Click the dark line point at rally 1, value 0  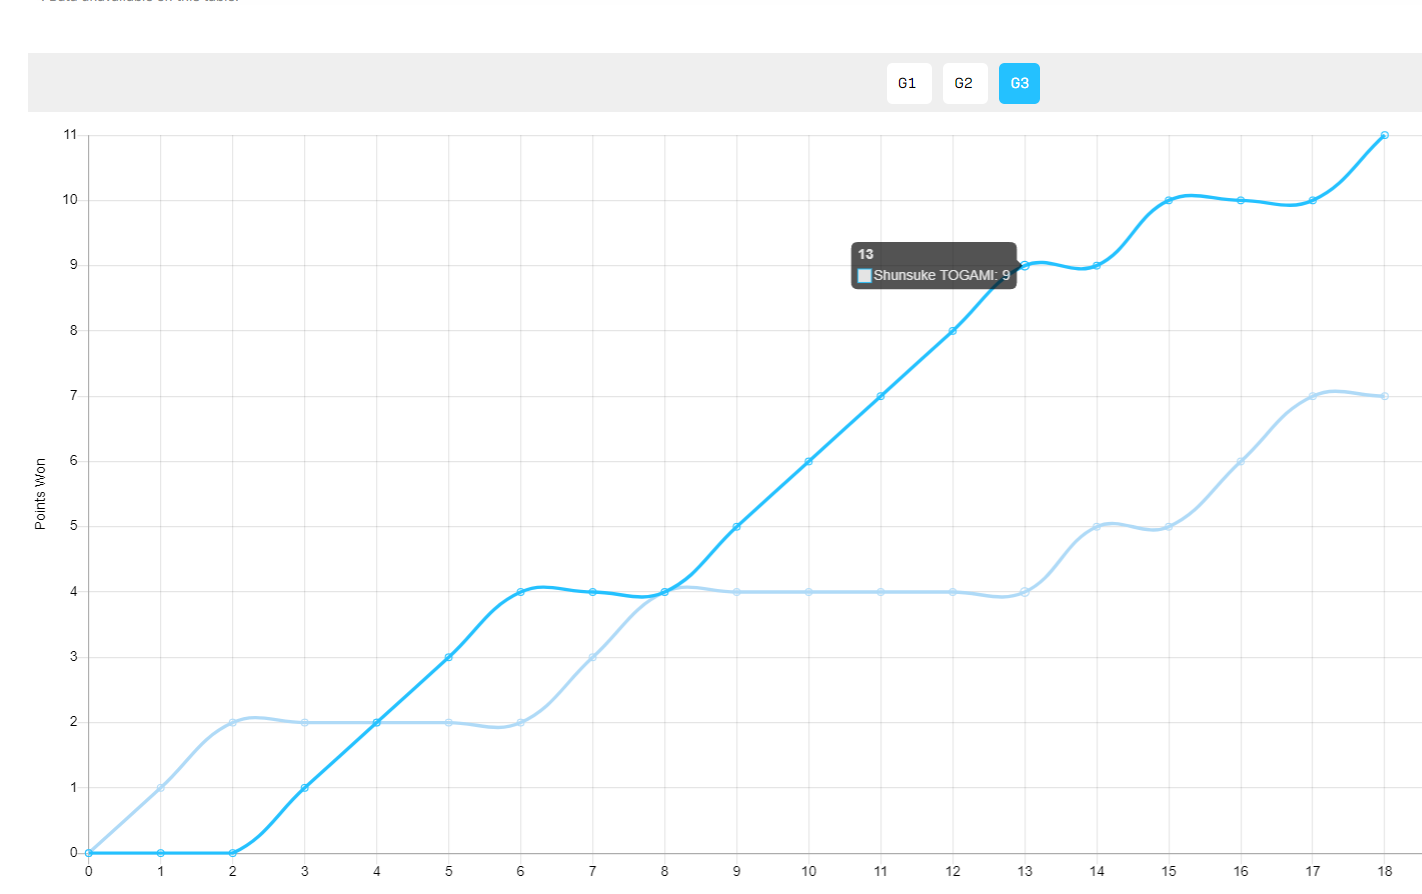(x=161, y=853)
